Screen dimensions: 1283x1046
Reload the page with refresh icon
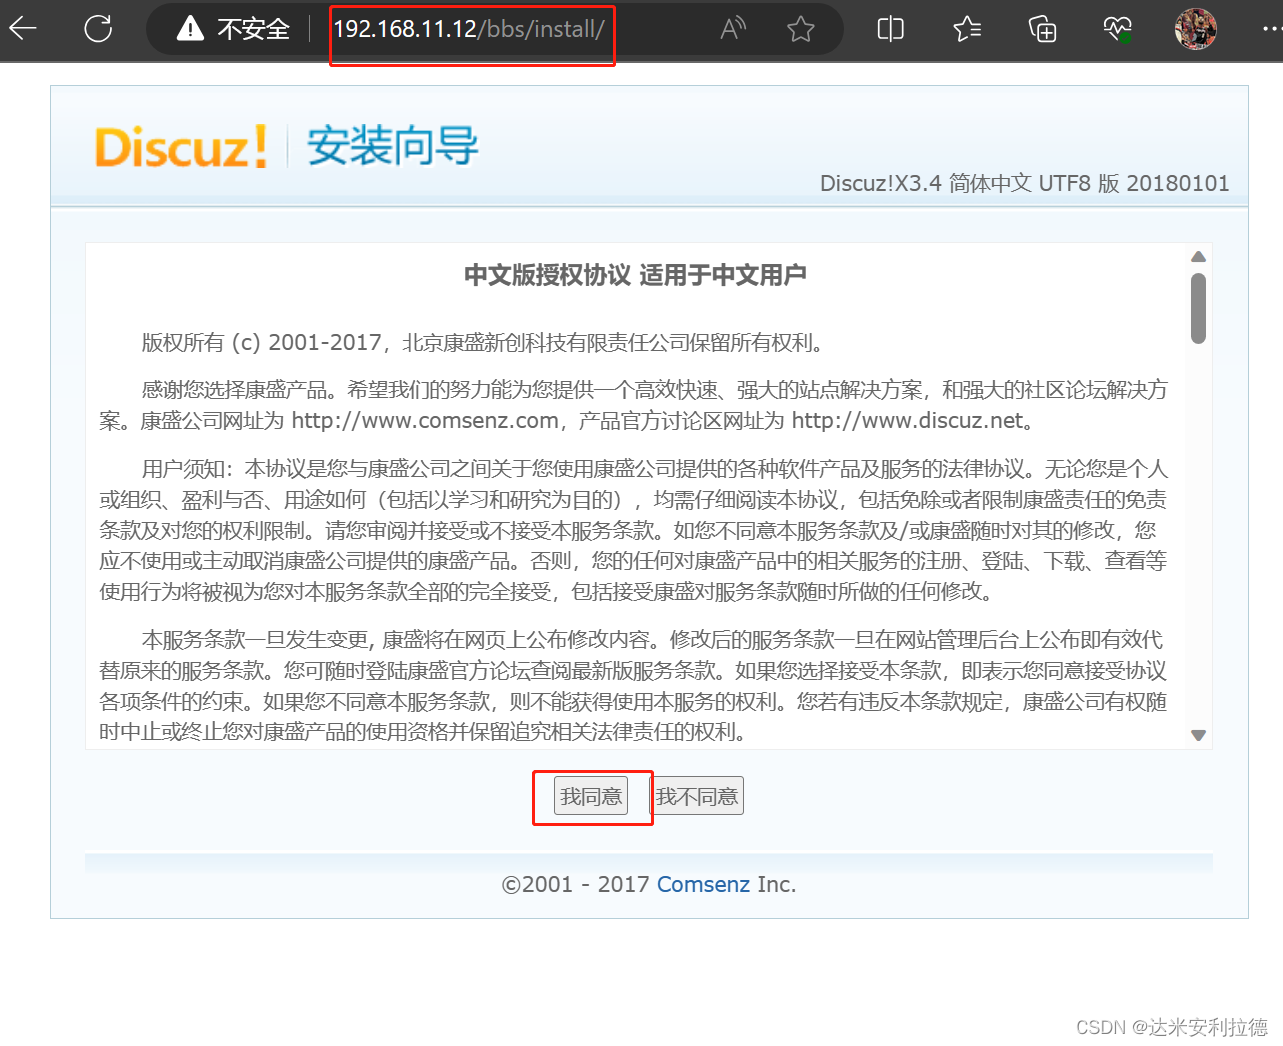(x=98, y=28)
